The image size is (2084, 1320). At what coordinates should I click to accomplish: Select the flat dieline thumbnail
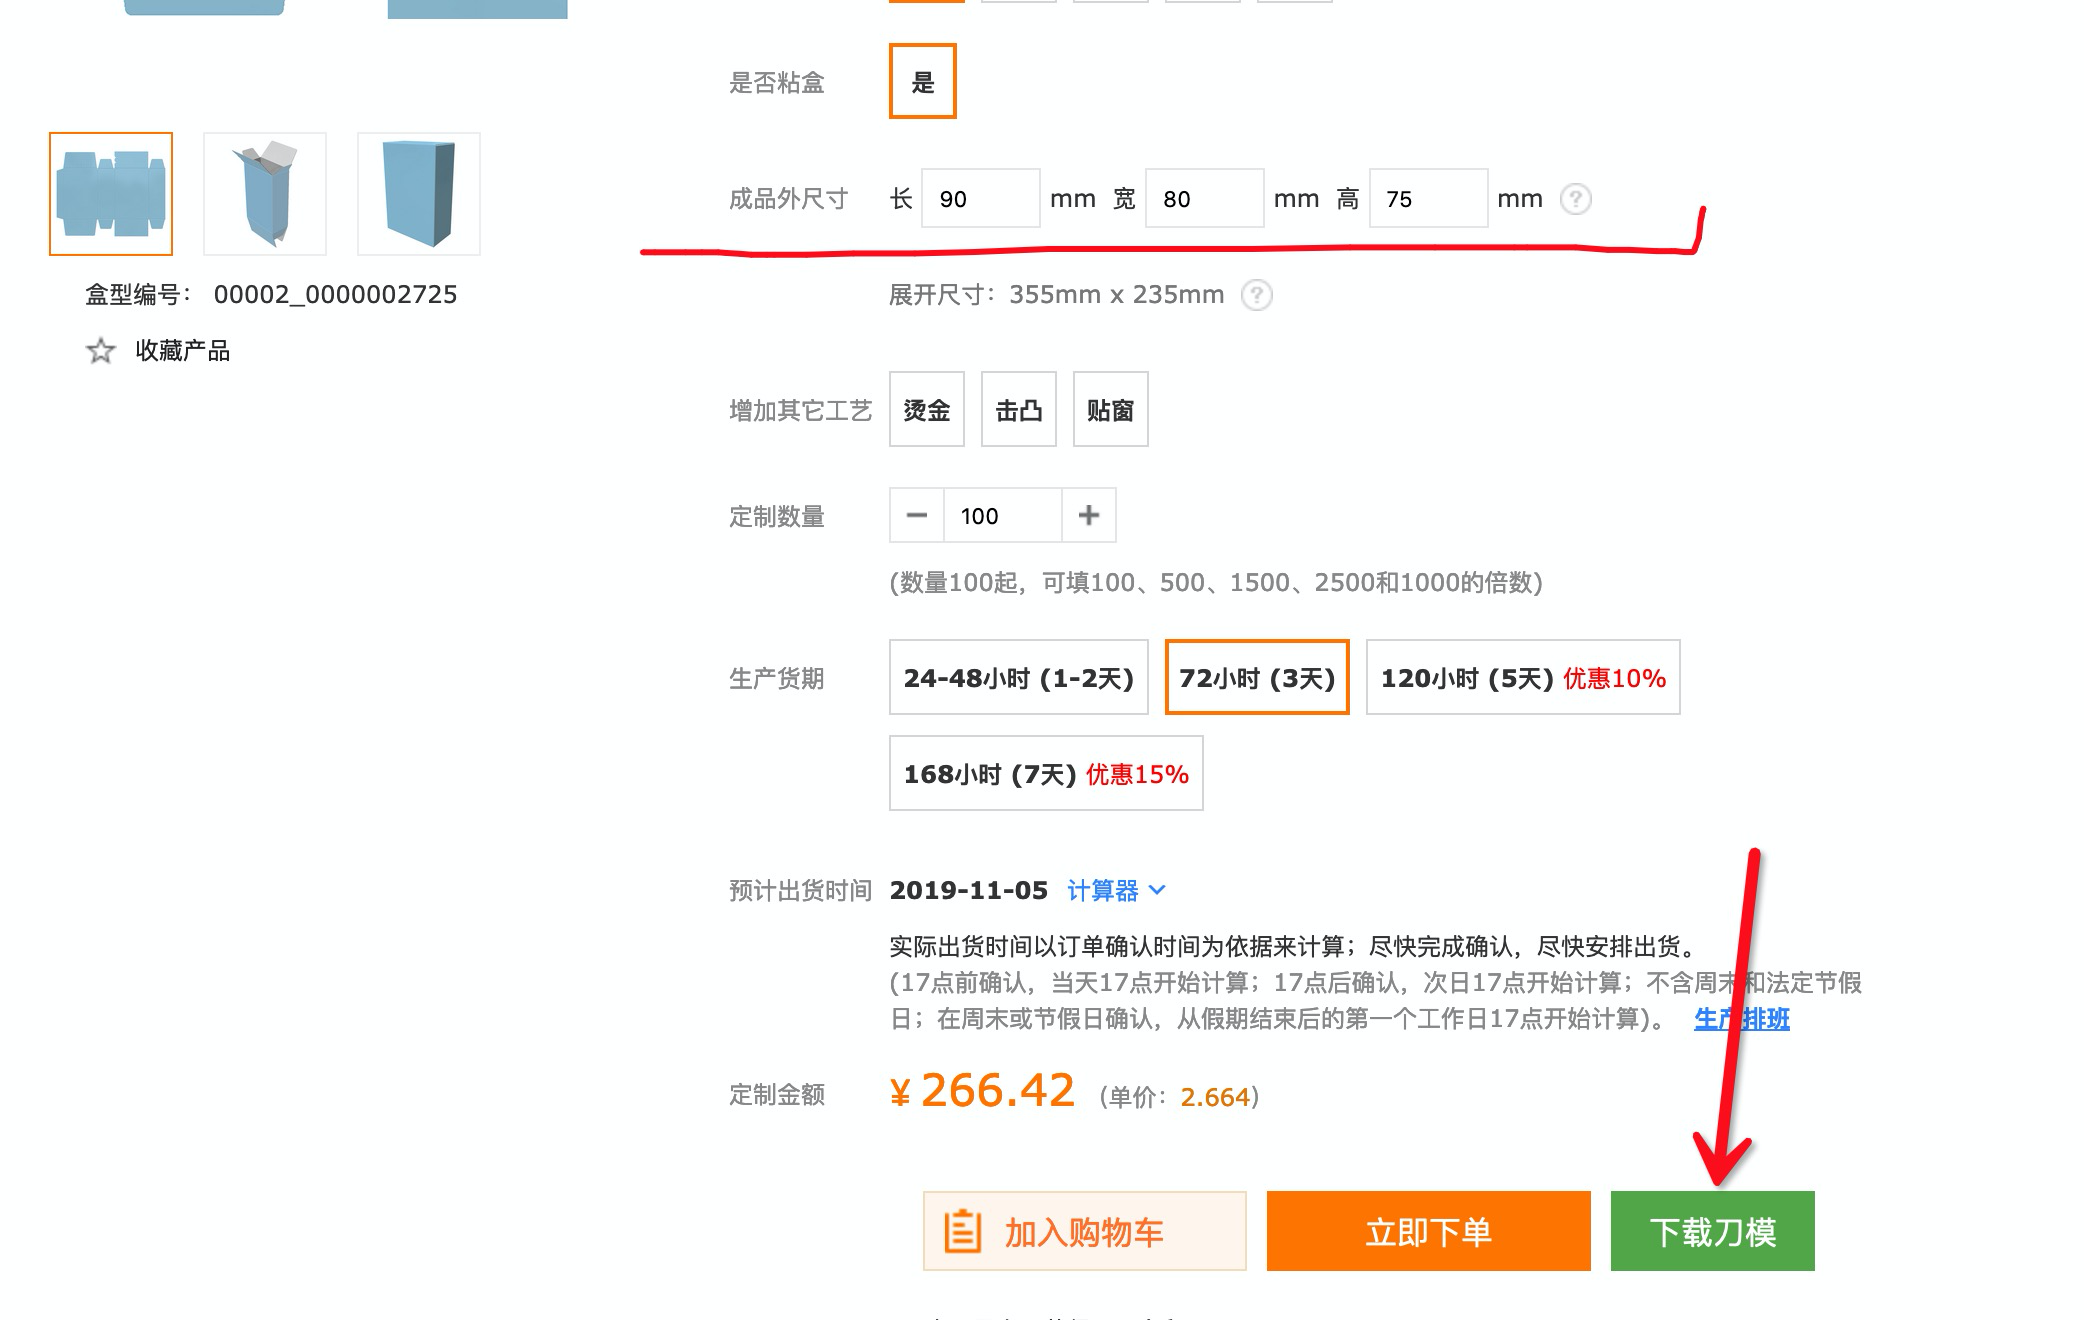click(x=111, y=191)
